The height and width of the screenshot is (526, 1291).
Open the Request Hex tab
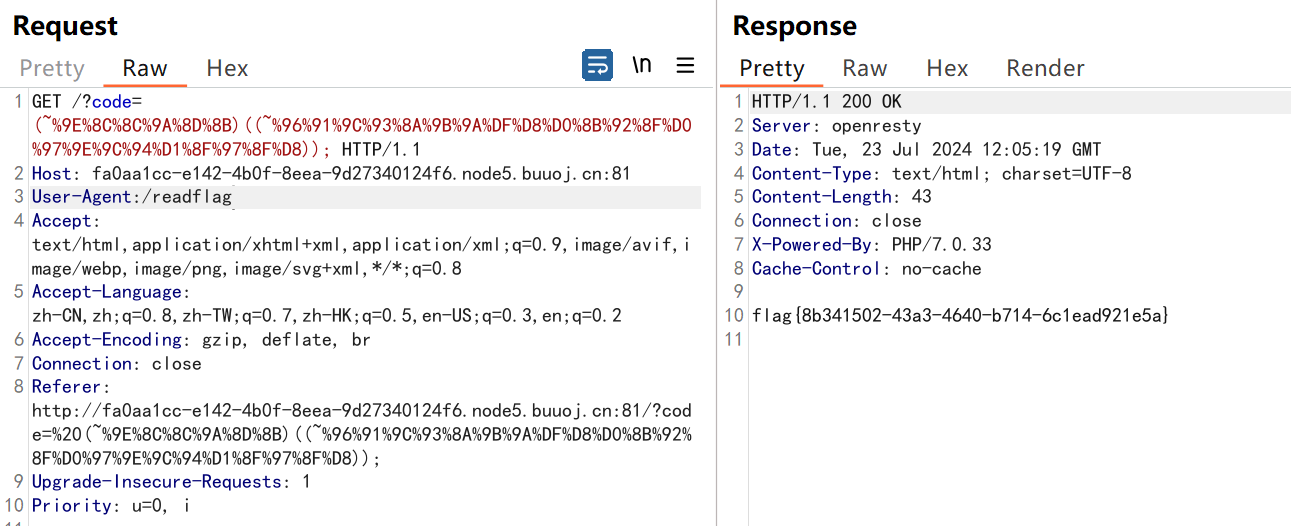(x=227, y=68)
